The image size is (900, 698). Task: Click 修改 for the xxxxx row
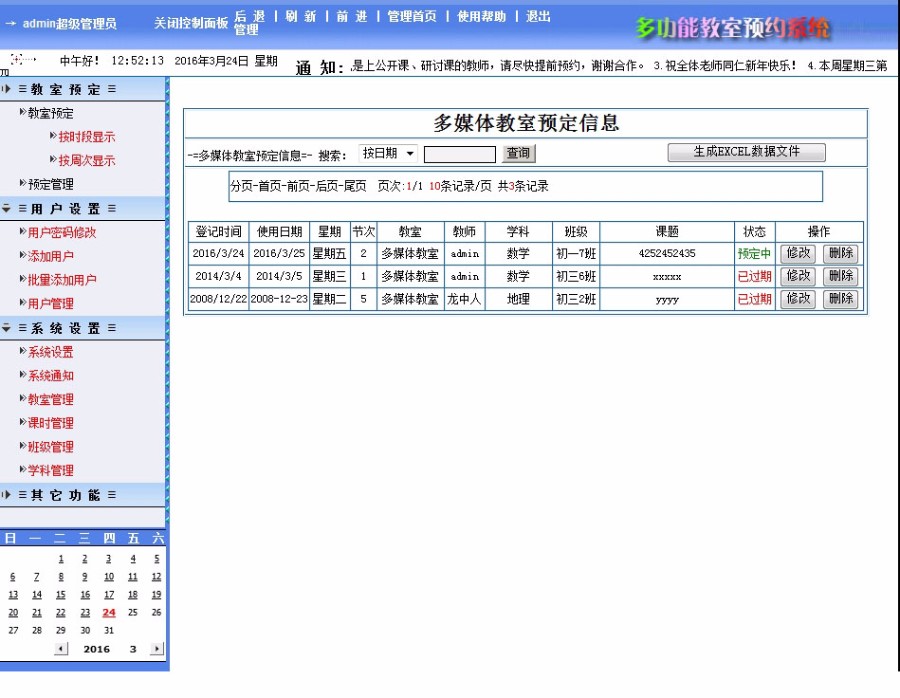798,276
